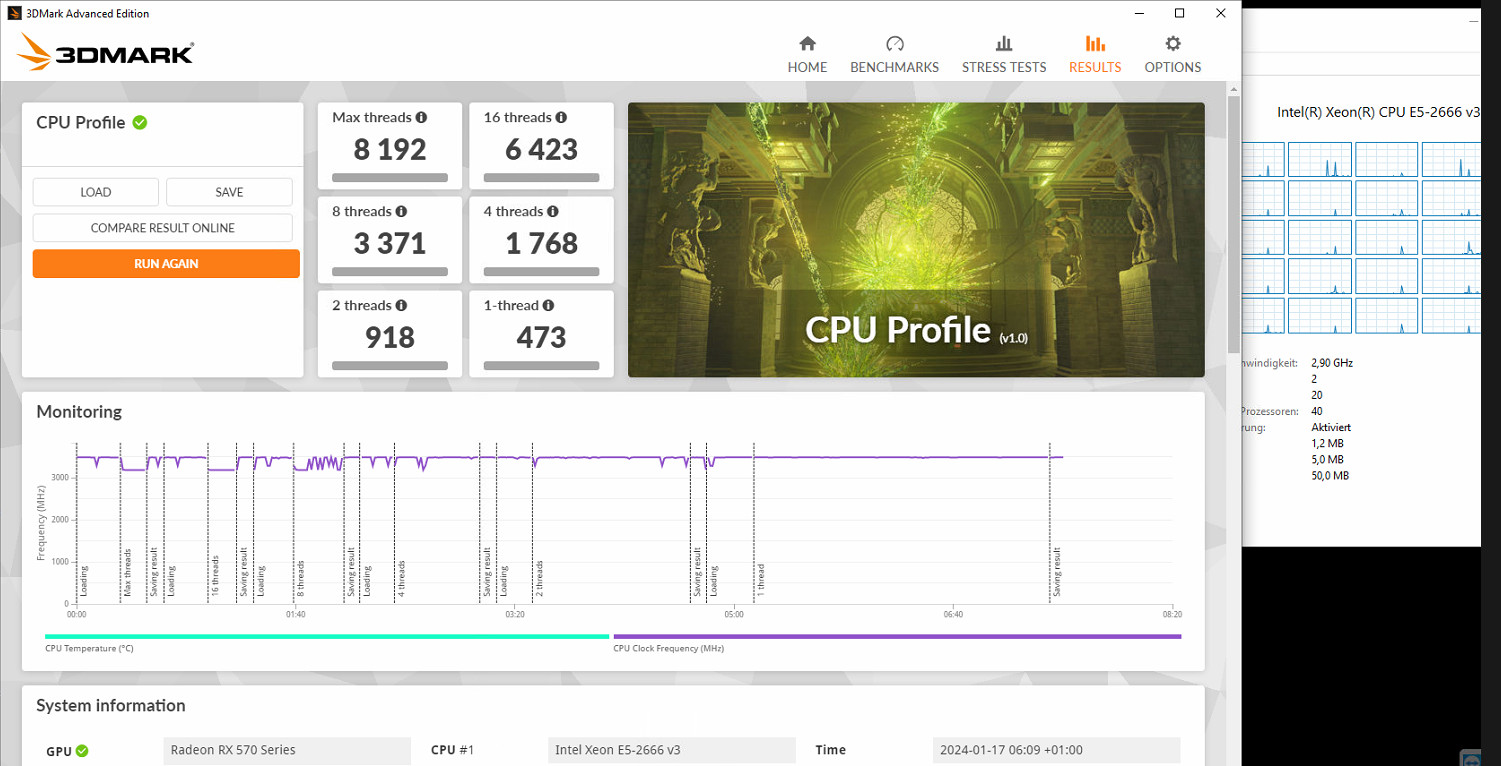
Task: Click the 1 thread marker in the chart
Action: click(x=760, y=581)
